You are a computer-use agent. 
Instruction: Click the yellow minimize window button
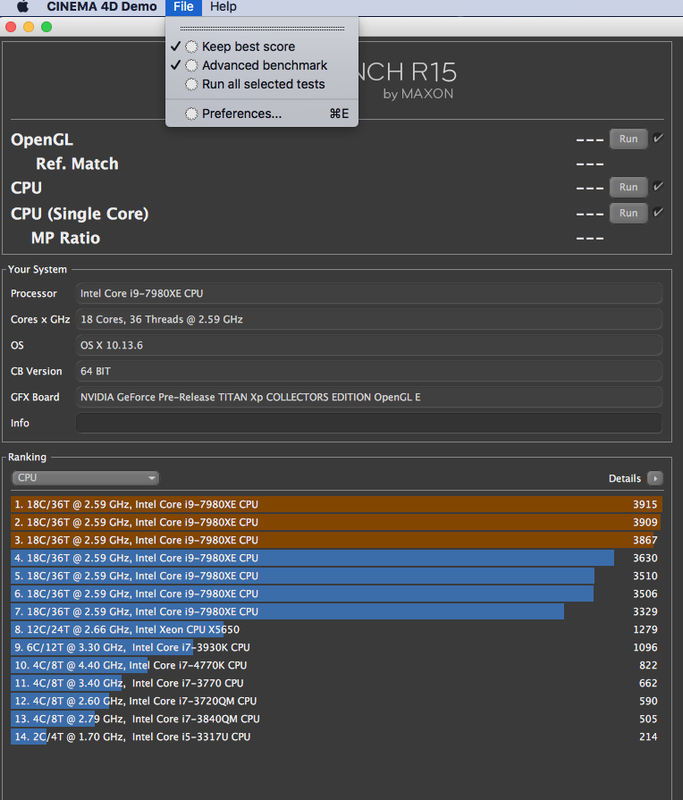(x=29, y=27)
